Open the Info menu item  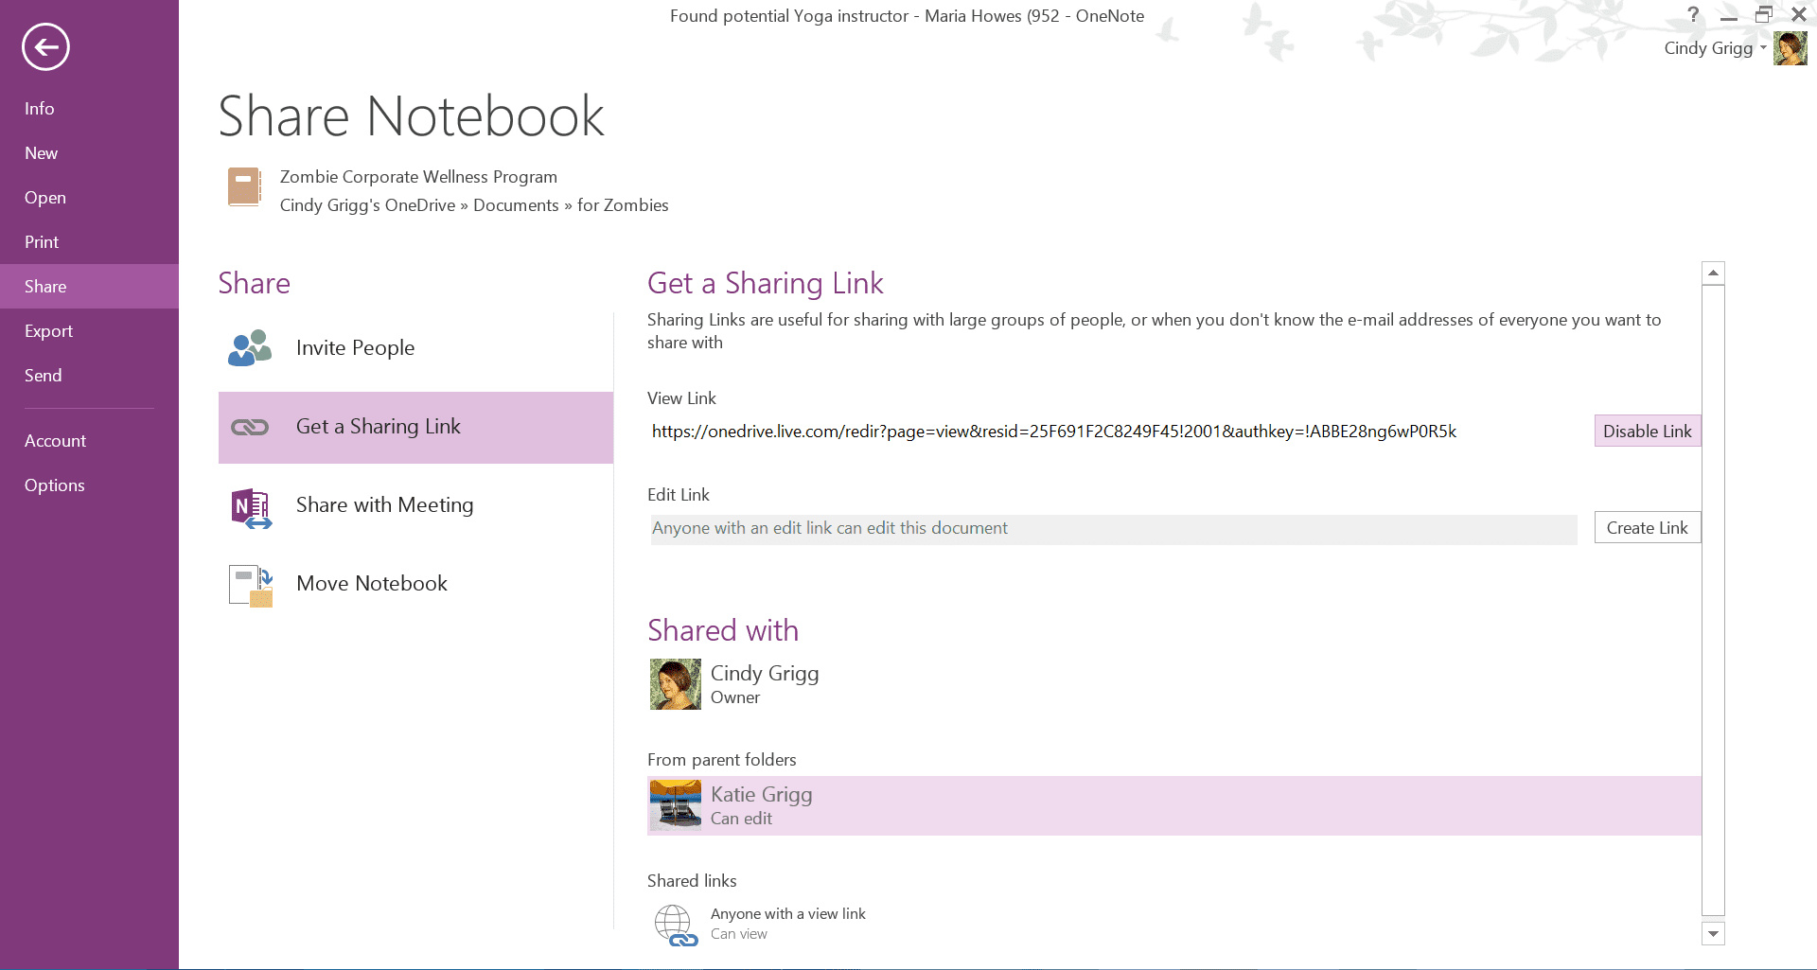(x=40, y=109)
